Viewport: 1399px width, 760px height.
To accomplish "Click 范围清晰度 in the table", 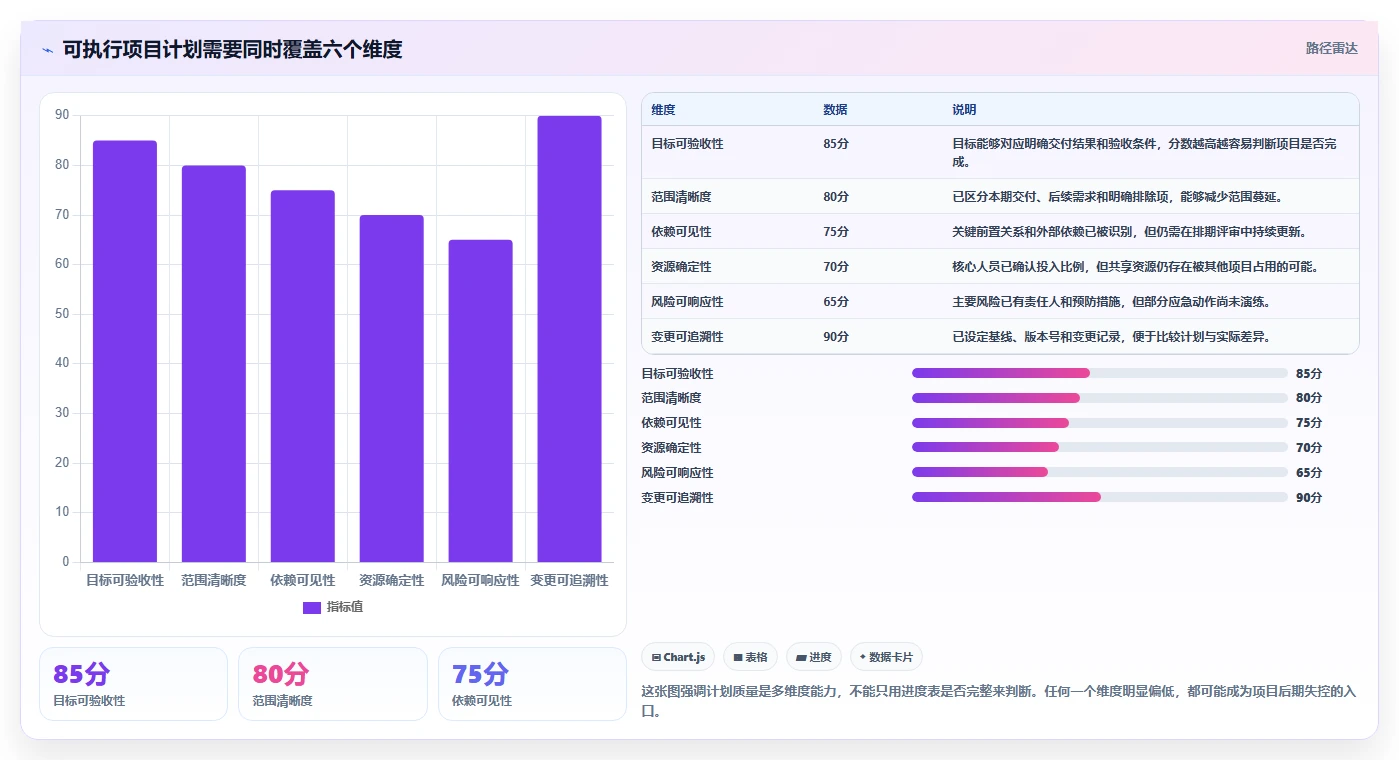I will [681, 197].
